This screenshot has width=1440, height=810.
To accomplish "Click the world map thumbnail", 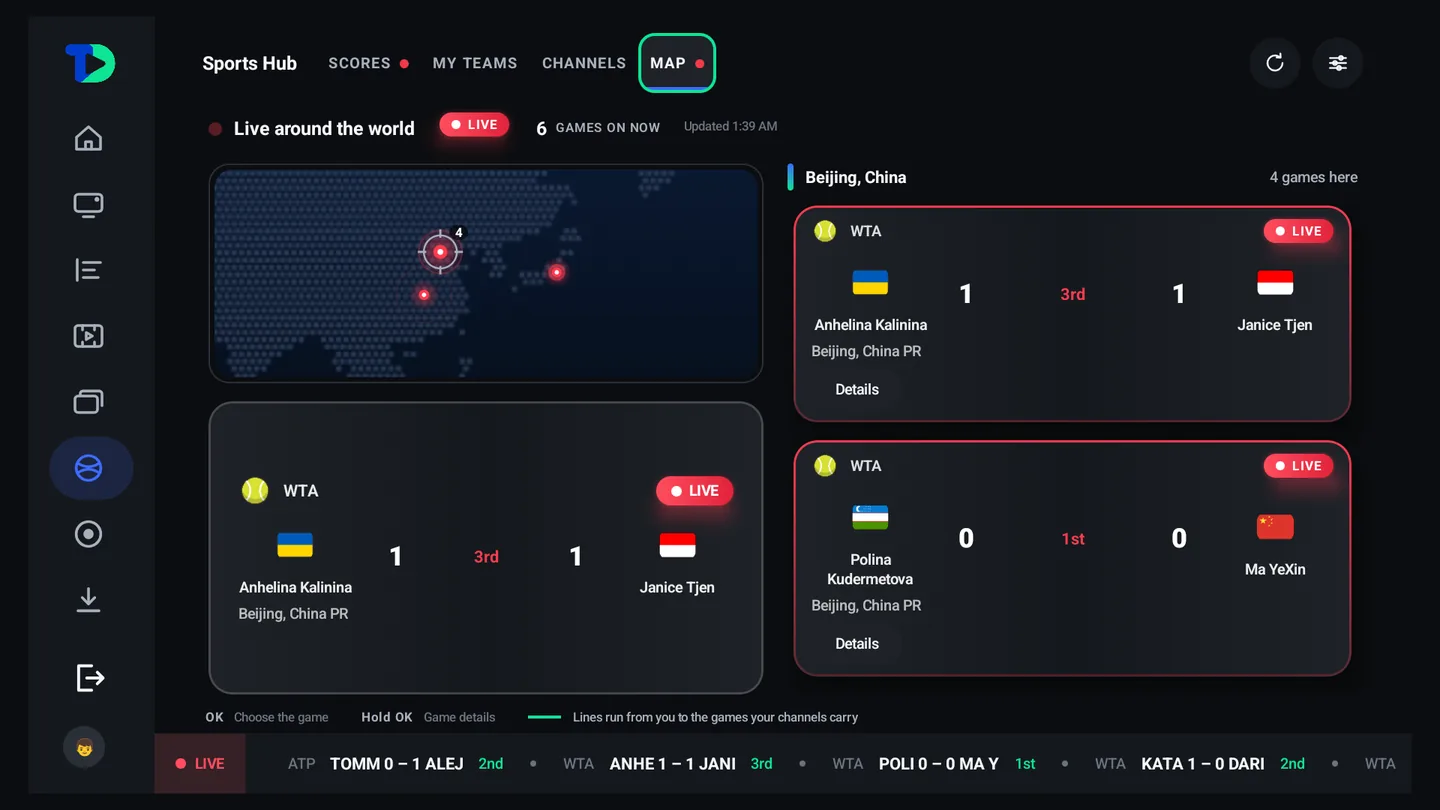I will point(486,273).
